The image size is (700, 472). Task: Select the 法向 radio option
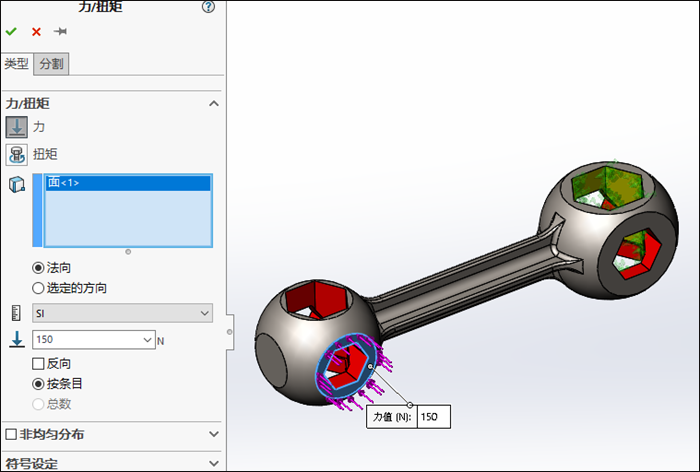[38, 268]
